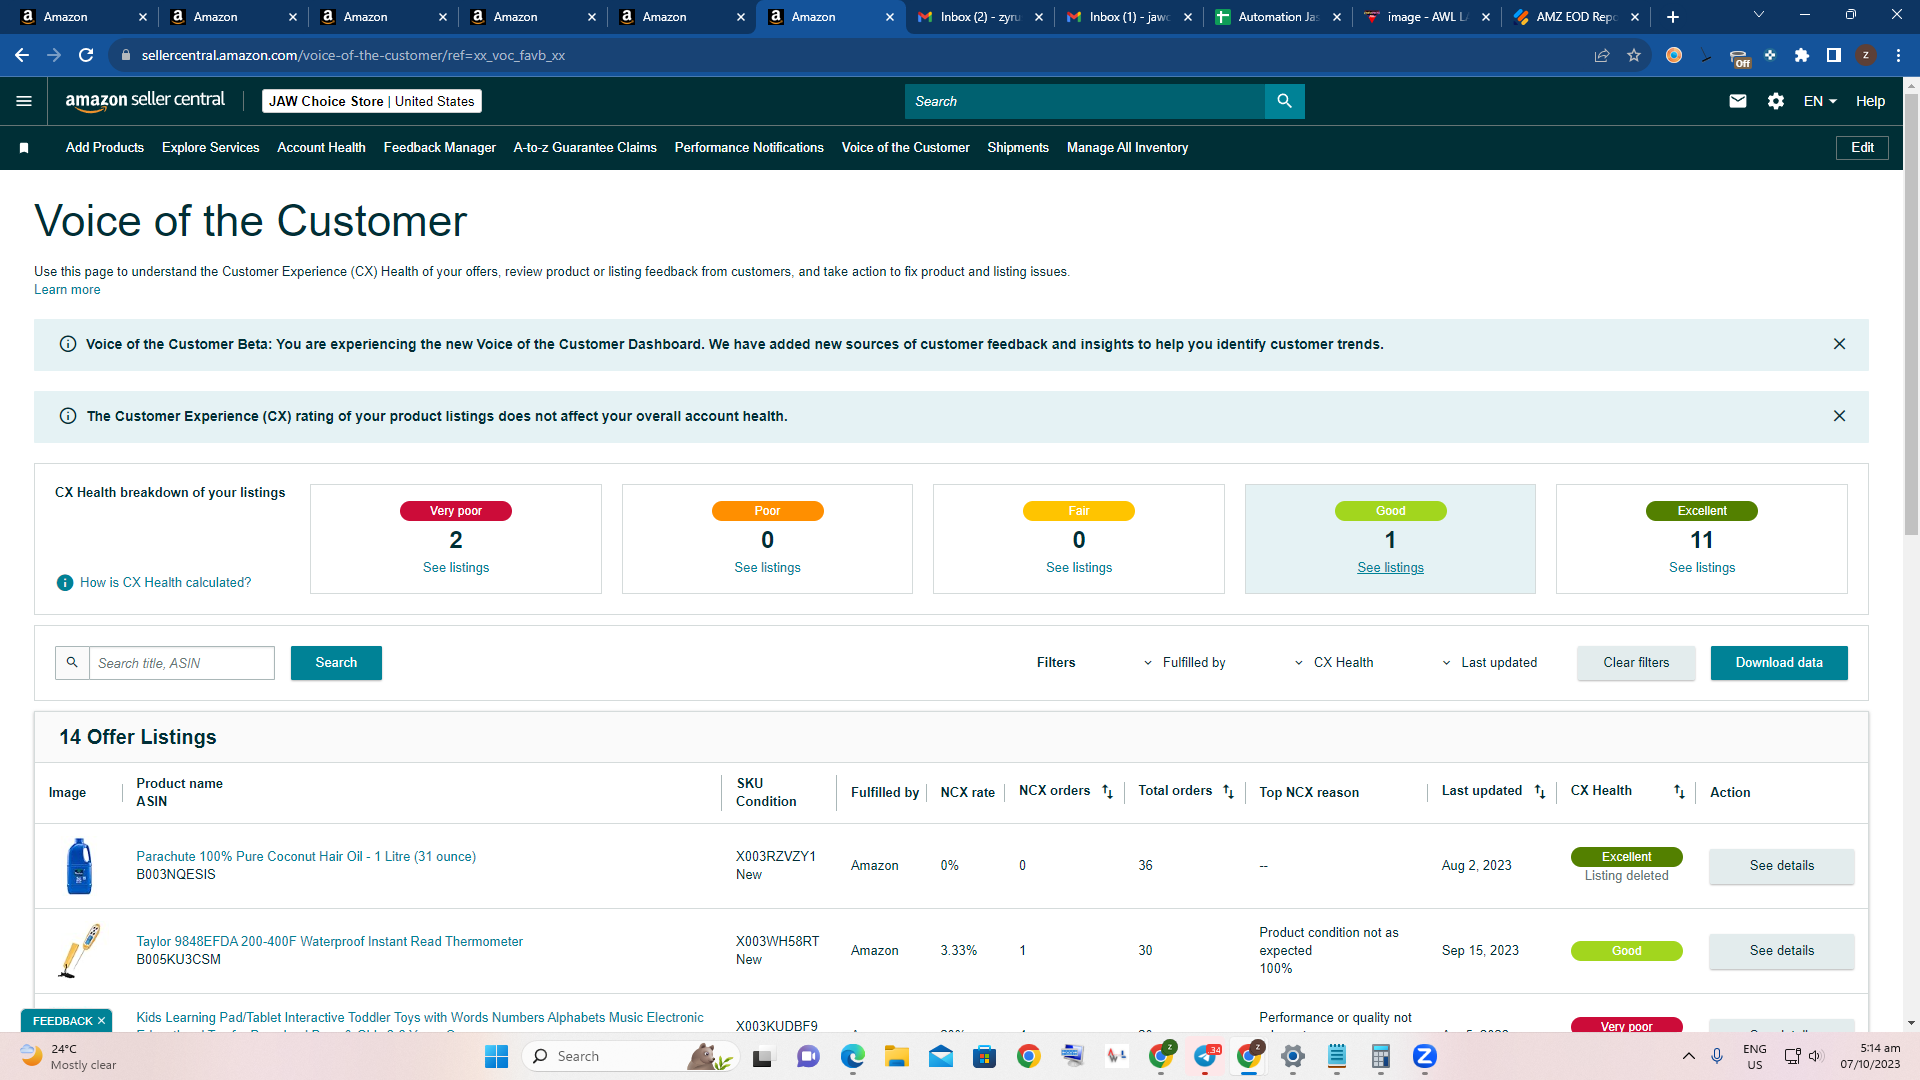See listings under Excellent
The image size is (1920, 1080).
coord(1702,568)
